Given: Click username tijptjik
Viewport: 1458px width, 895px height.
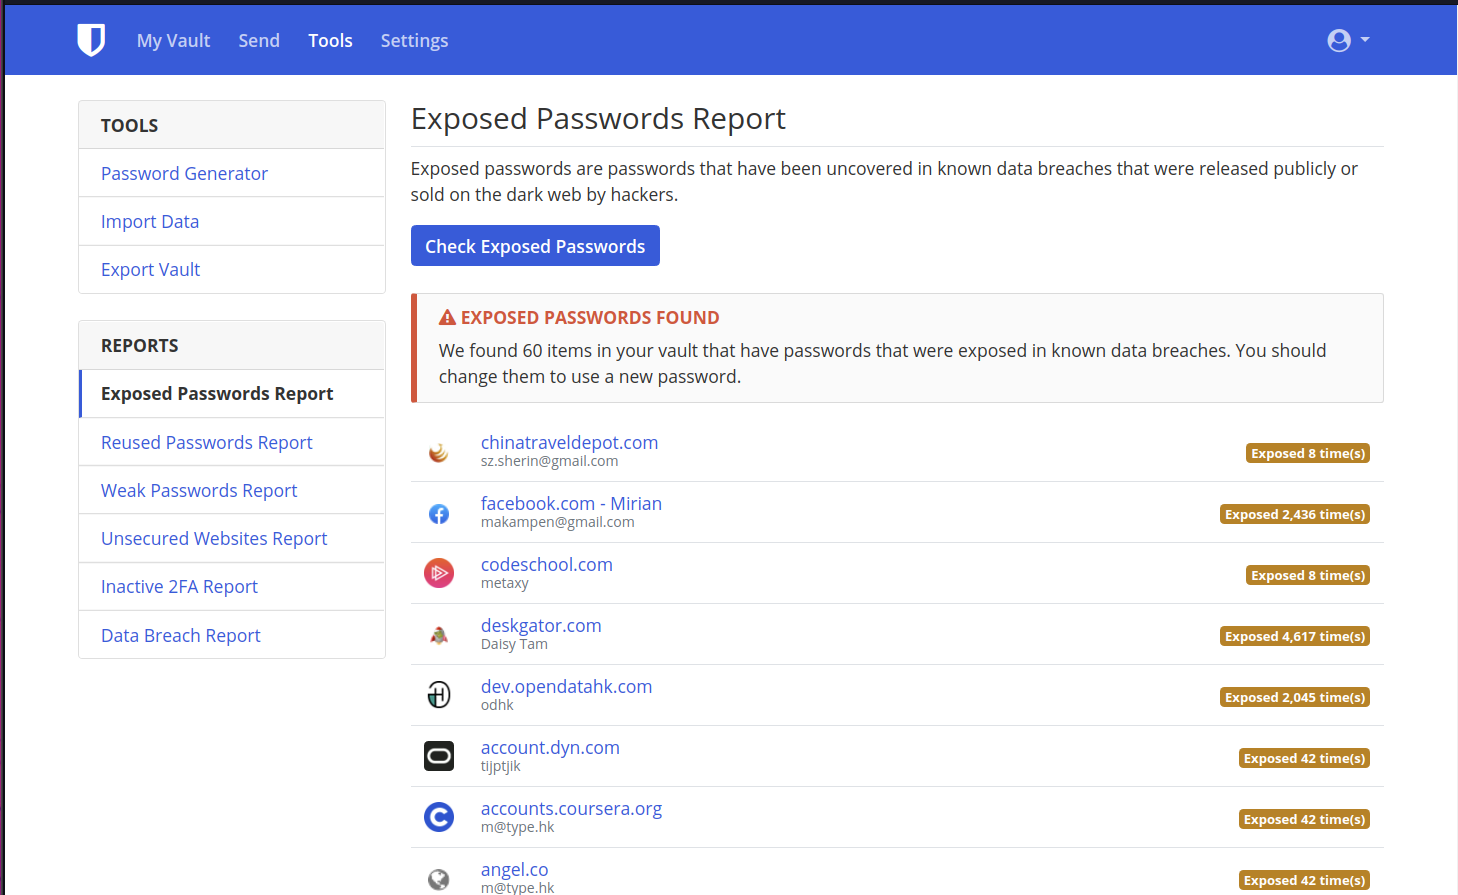Looking at the screenshot, I should click(500, 766).
